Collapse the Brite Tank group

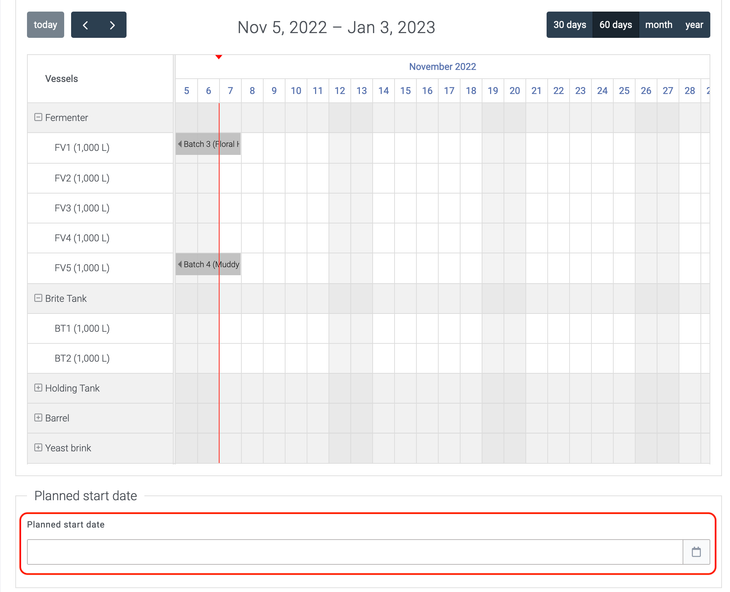38,298
